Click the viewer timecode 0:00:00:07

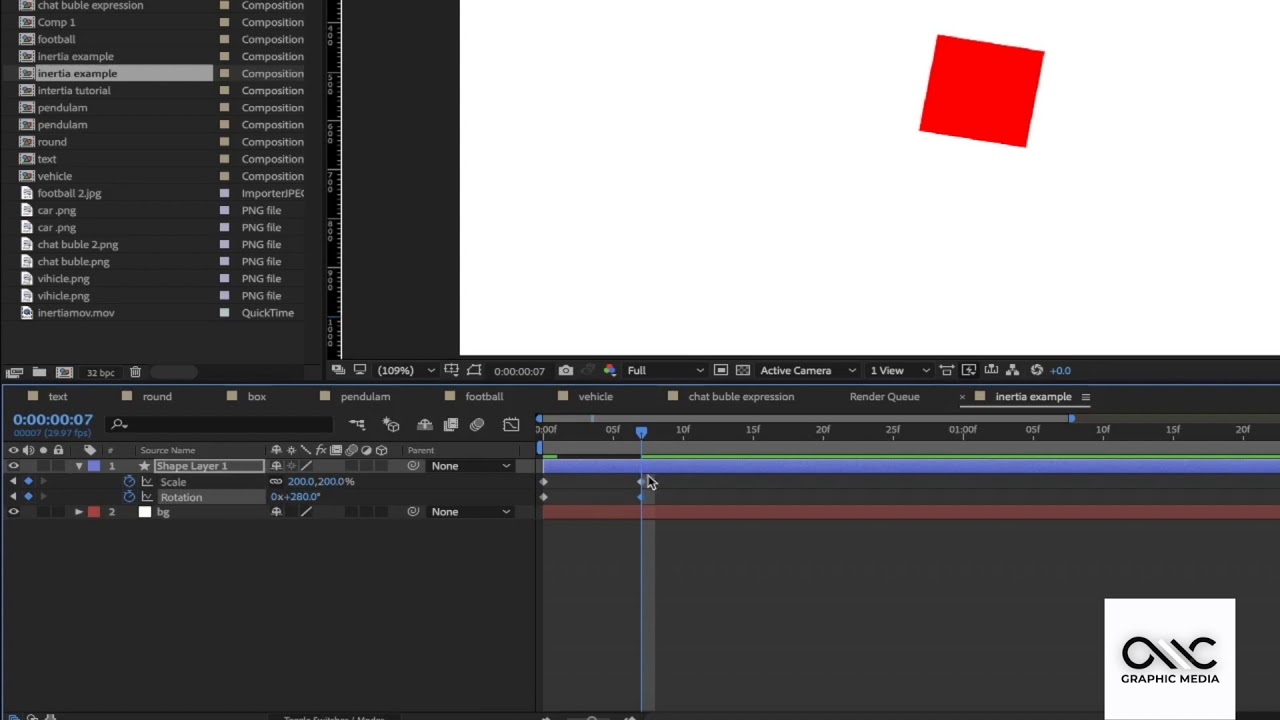[x=519, y=371]
